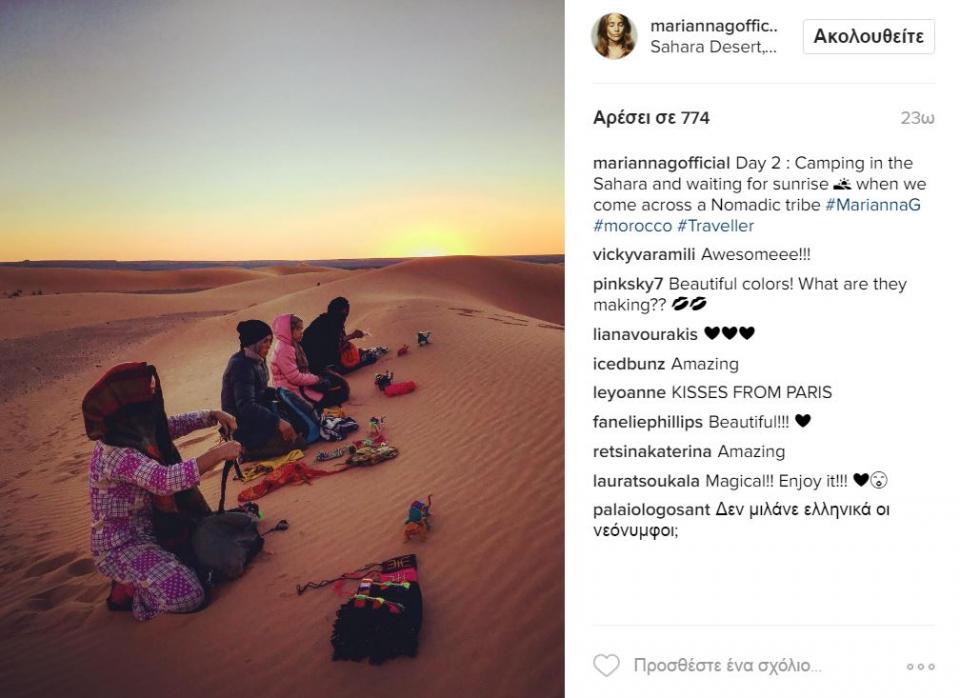Open the #MariannaG hashtag
The width and height of the screenshot is (960, 698).
tap(872, 205)
